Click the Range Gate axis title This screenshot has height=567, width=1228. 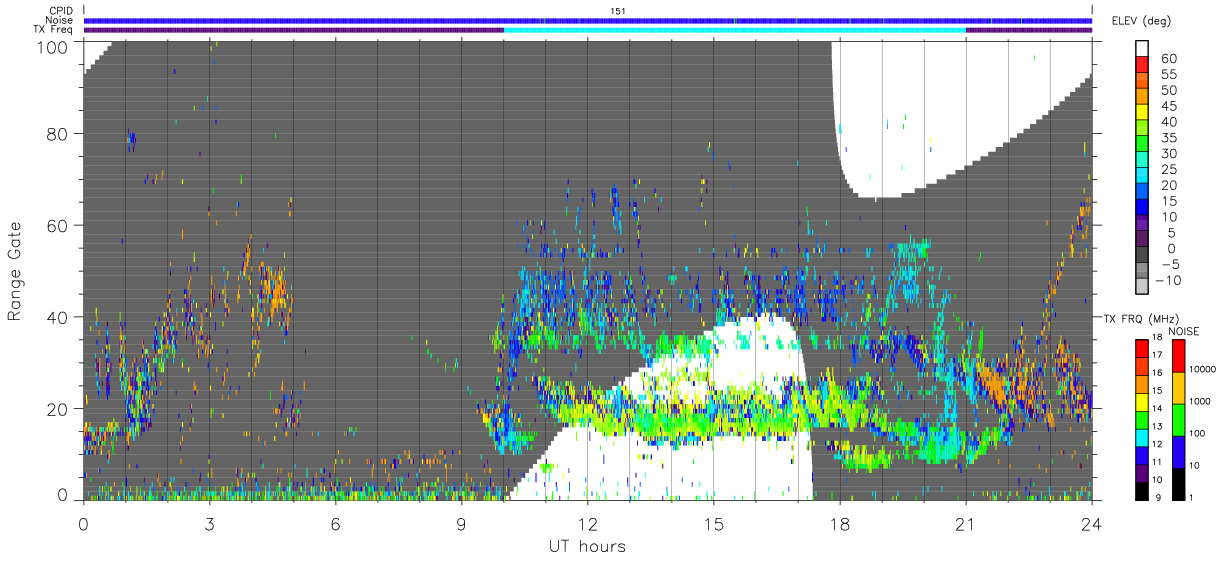(15, 271)
